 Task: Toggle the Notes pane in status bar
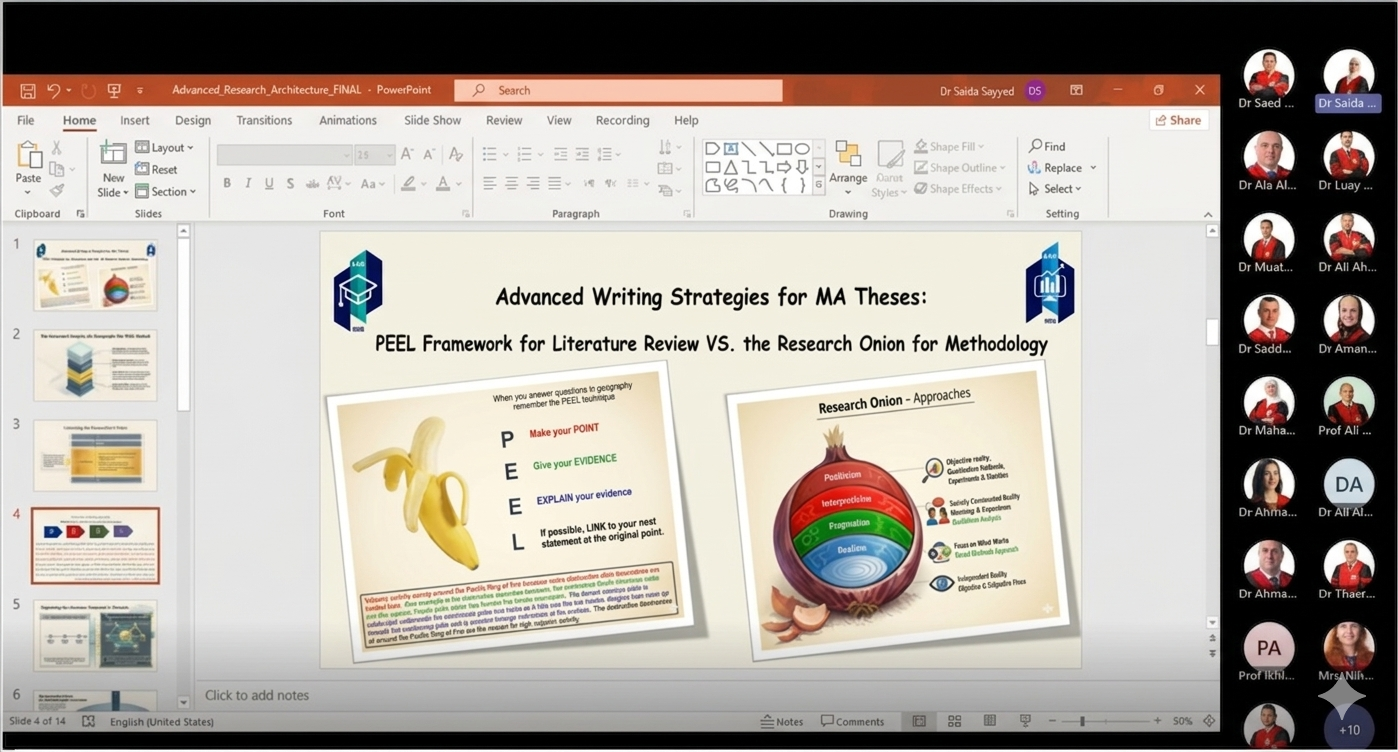click(782, 721)
